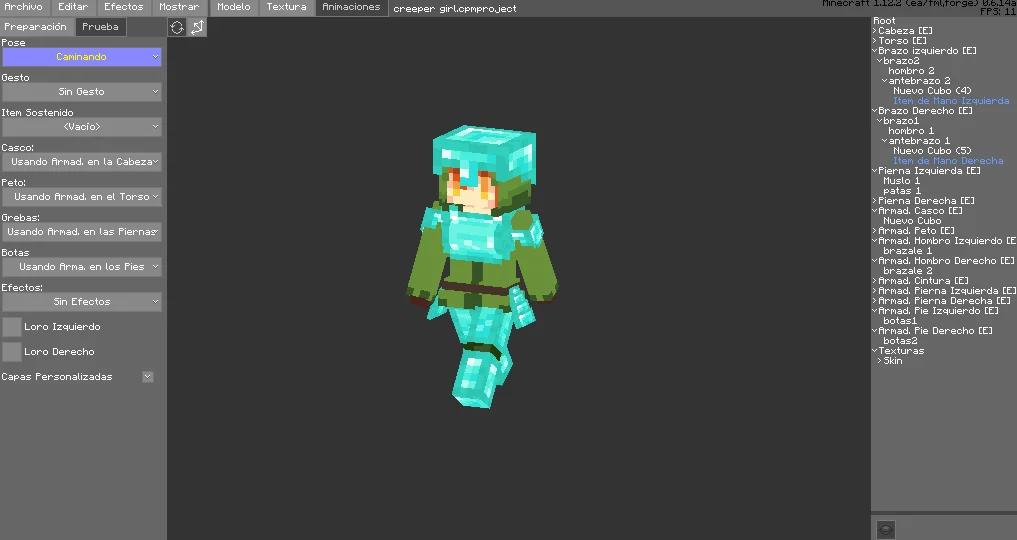Screen dimensions: 1017x540
Task: Expand the Capas Personalizadas section arrow
Action: point(148,377)
